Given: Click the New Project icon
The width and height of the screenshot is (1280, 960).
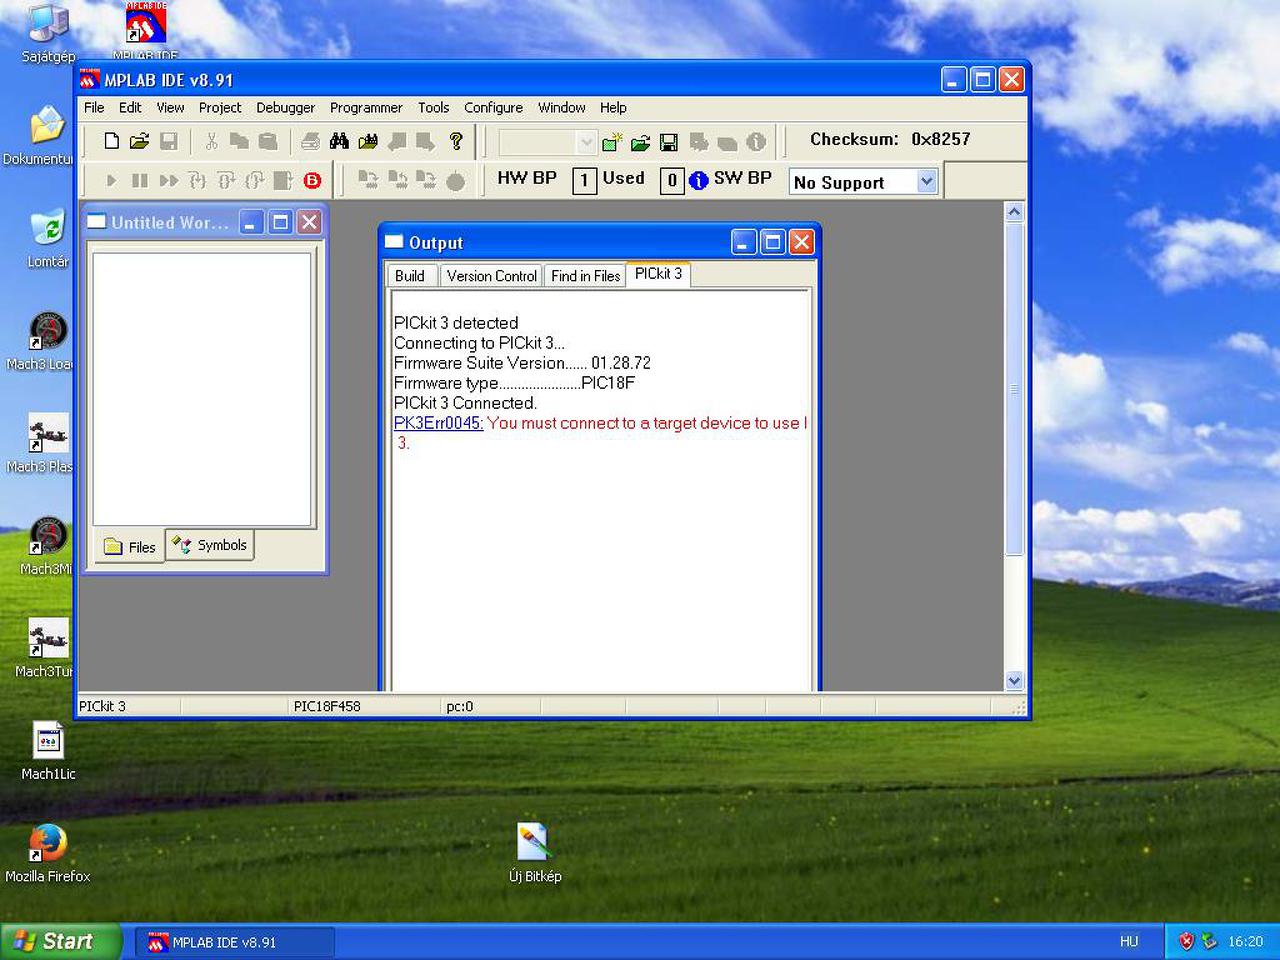Looking at the screenshot, I should [612, 143].
